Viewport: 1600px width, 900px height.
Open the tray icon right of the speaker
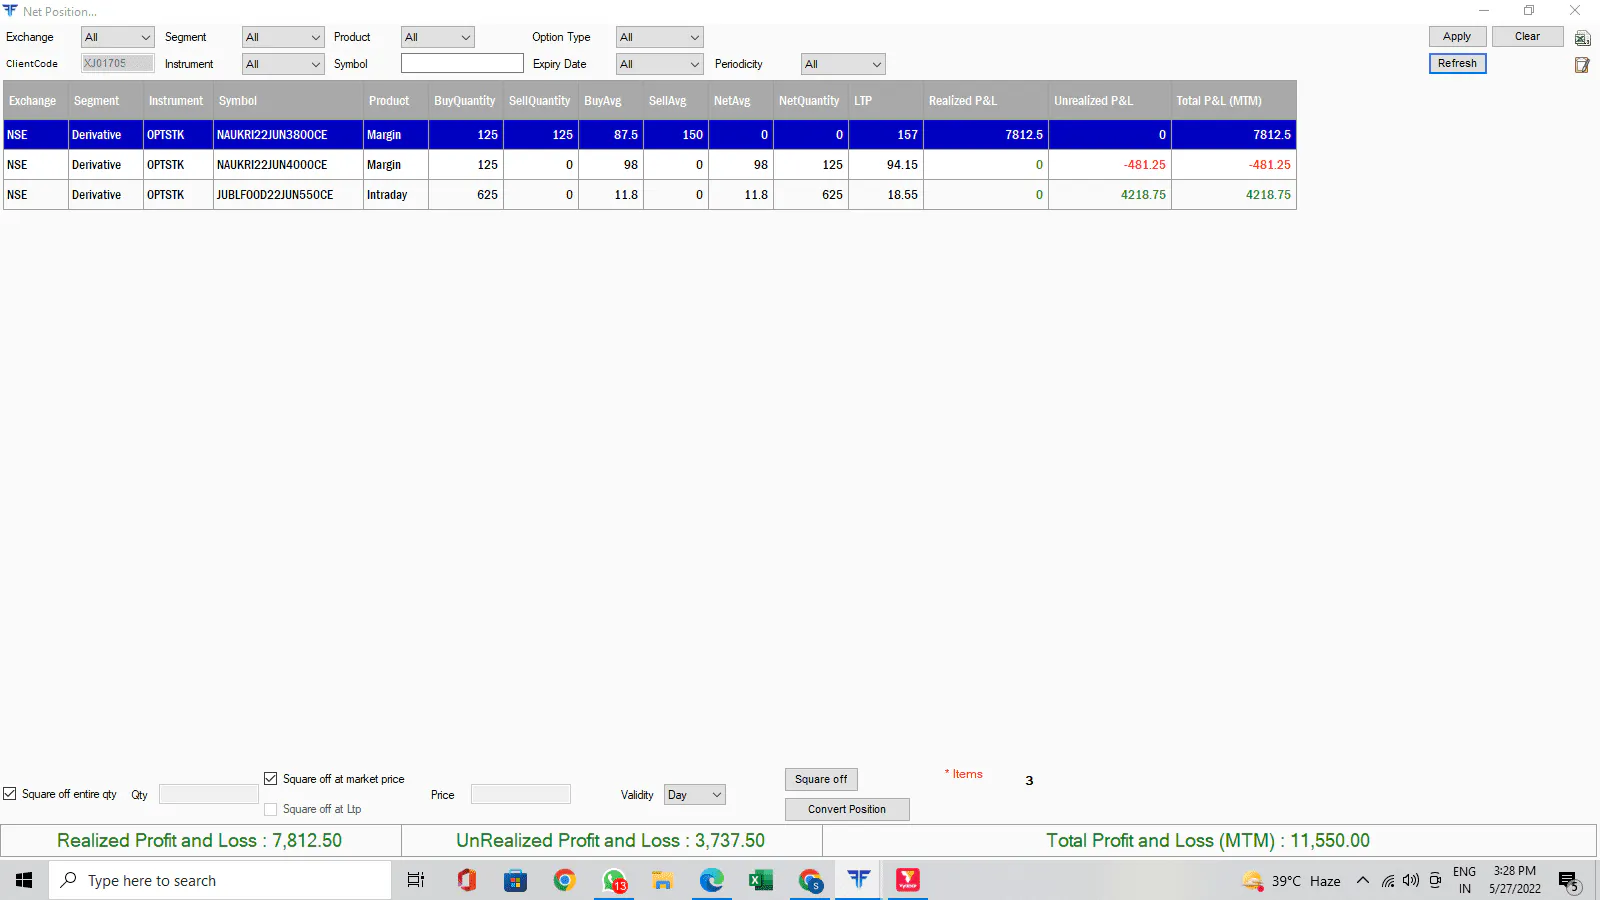click(1435, 880)
